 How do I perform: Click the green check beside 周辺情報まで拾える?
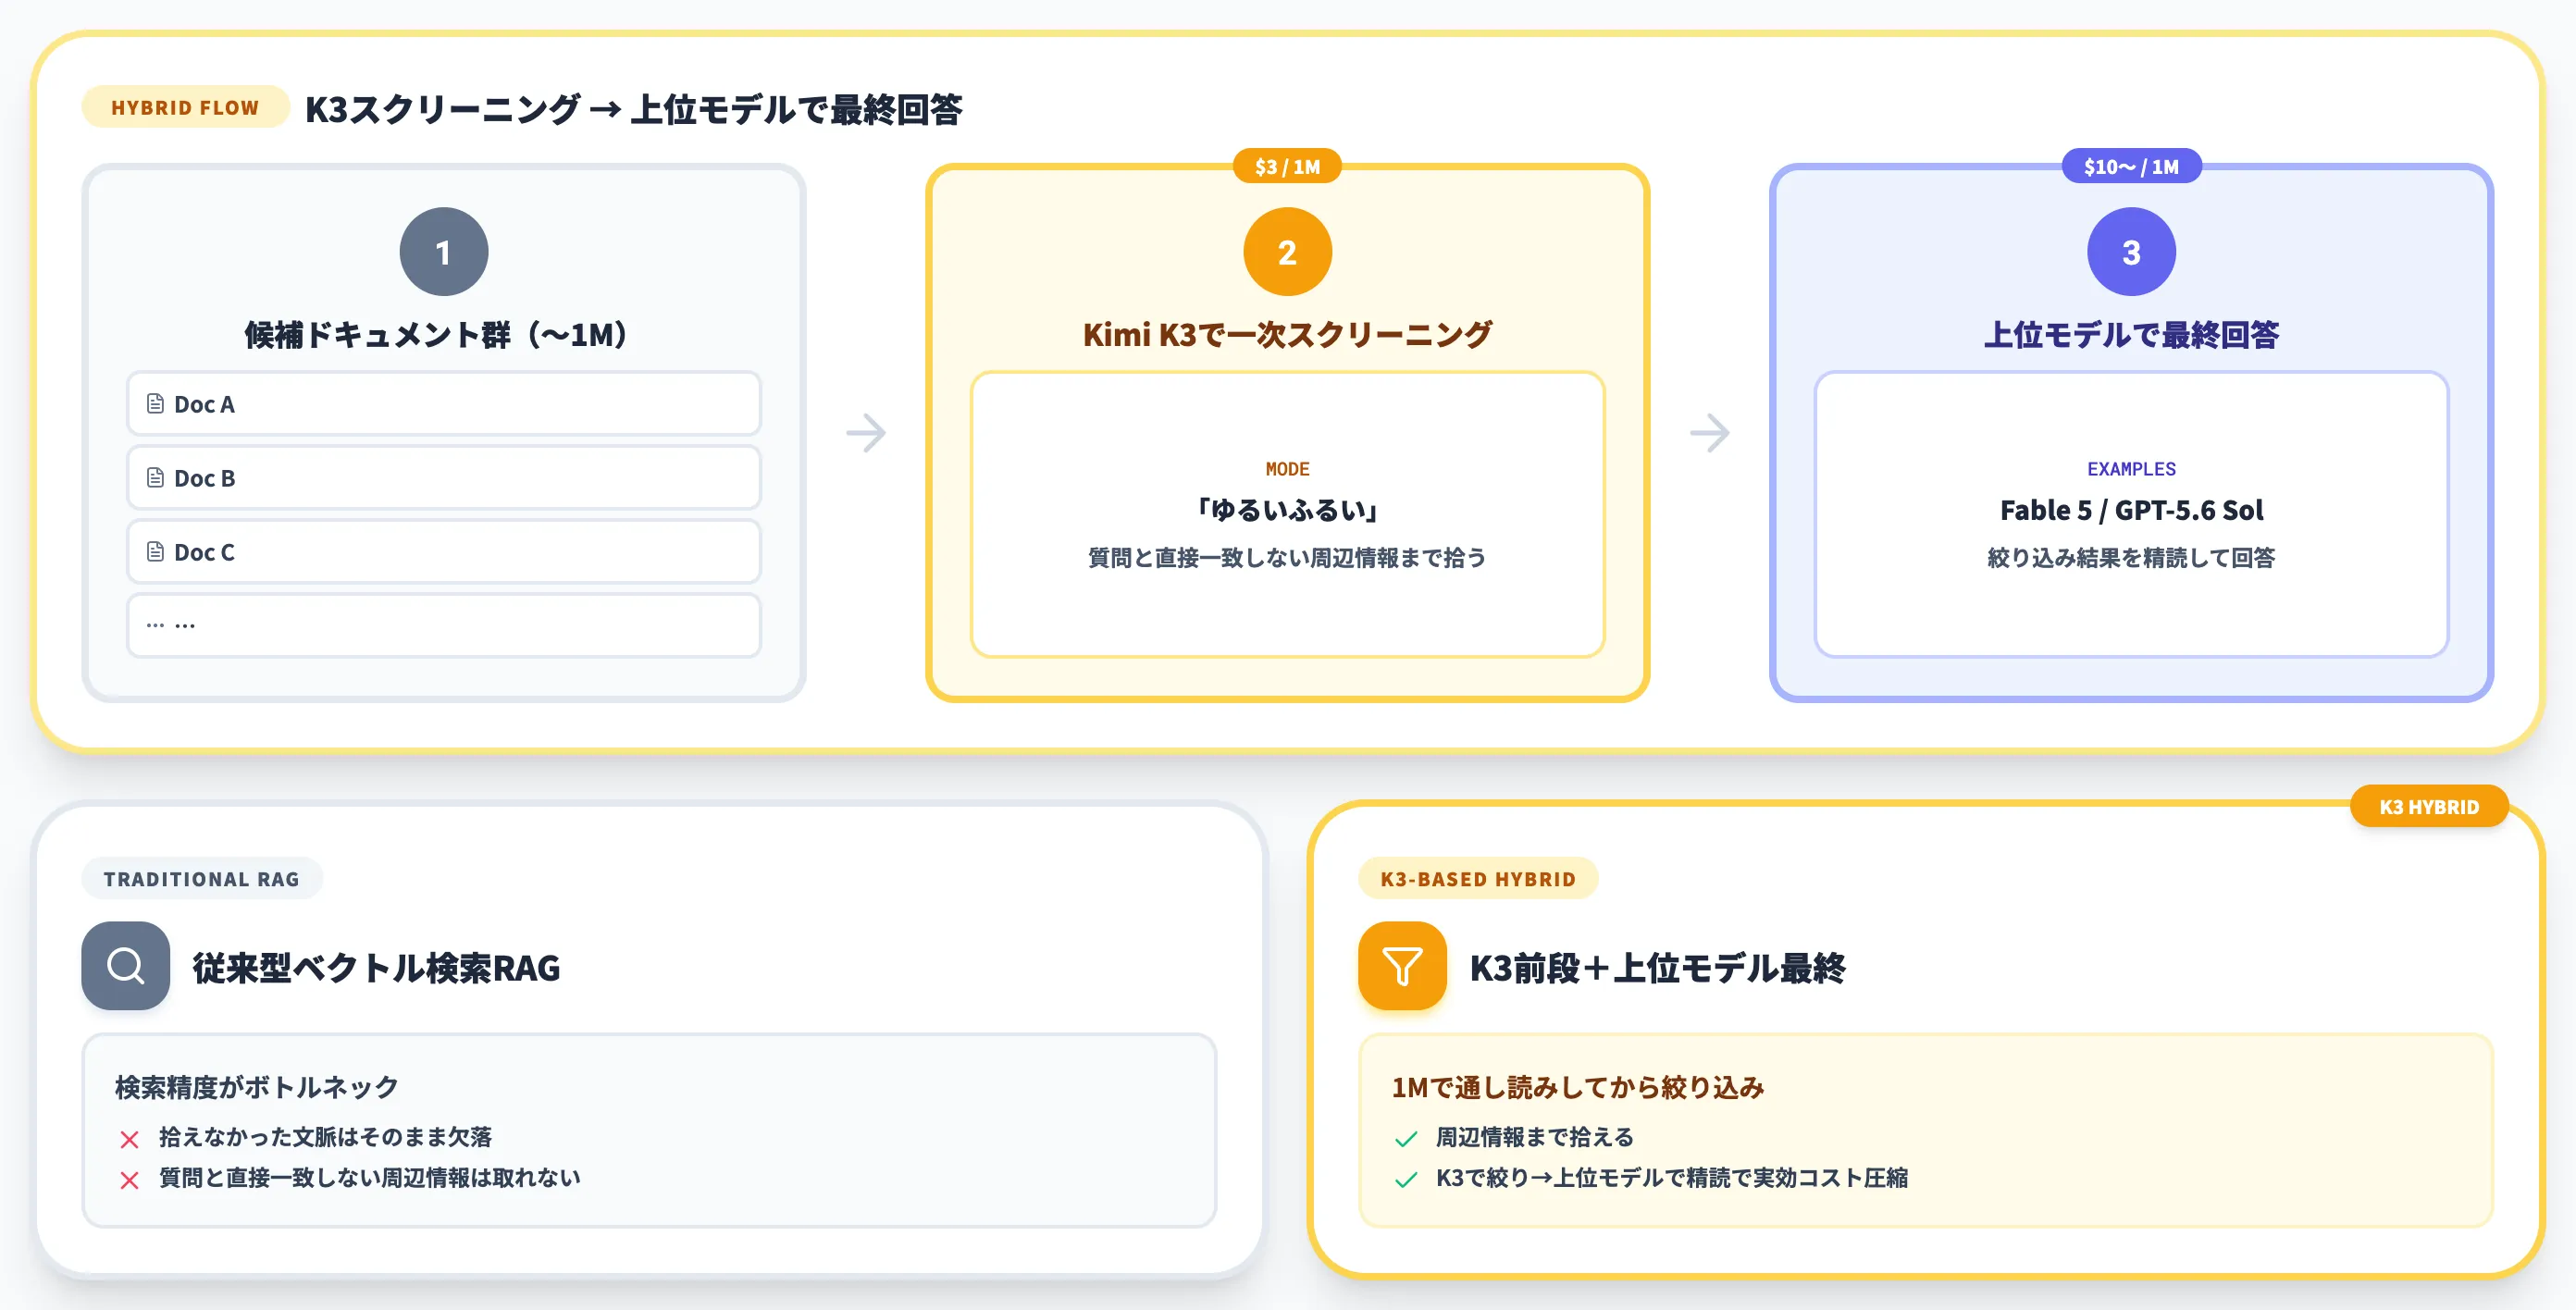1405,1139
